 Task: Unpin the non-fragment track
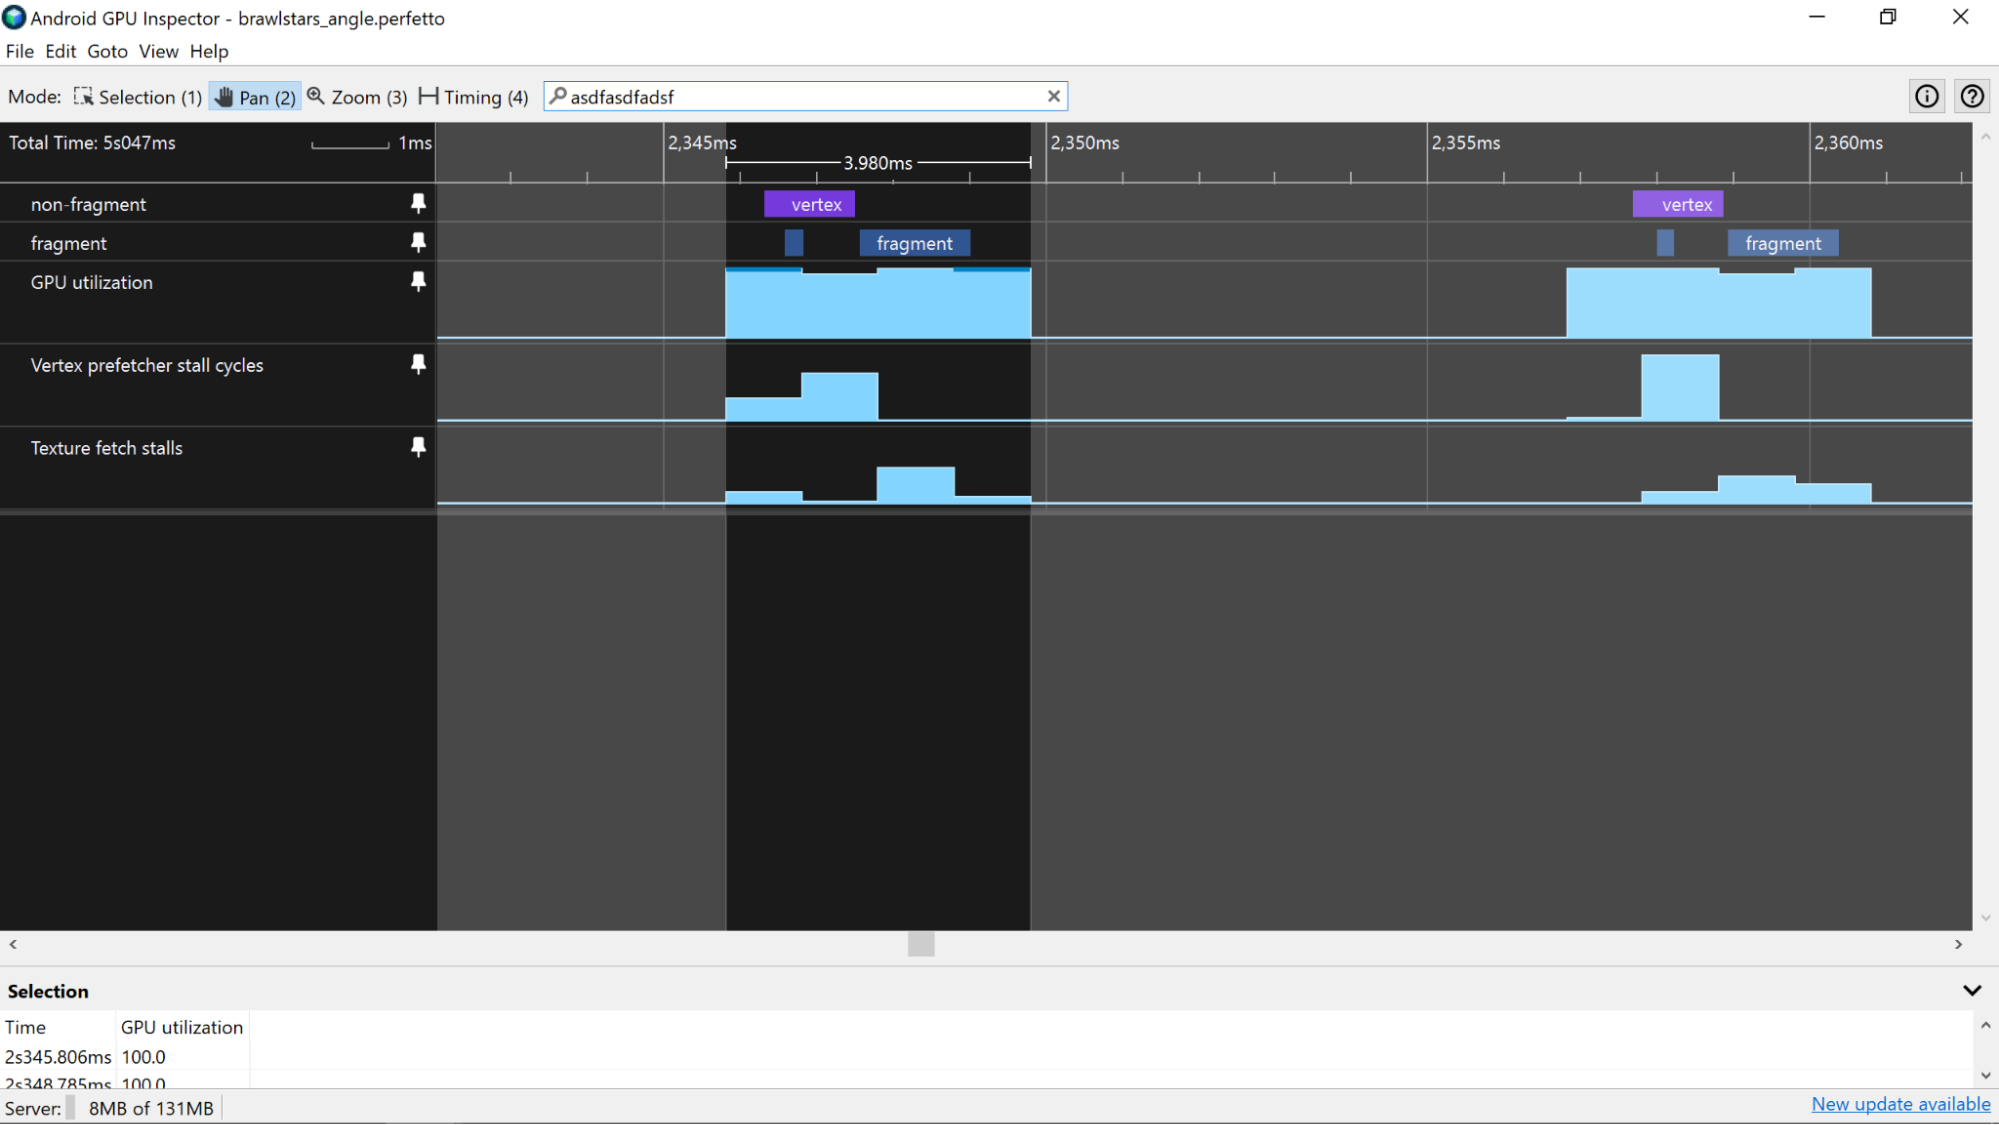pyautogui.click(x=418, y=203)
